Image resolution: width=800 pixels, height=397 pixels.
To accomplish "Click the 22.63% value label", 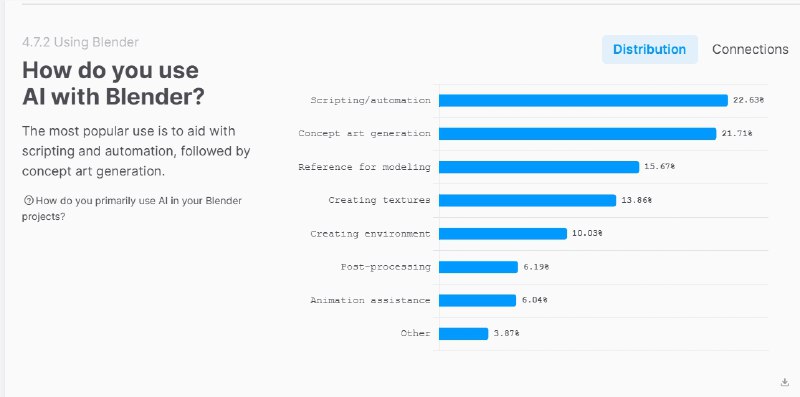I will point(748,100).
